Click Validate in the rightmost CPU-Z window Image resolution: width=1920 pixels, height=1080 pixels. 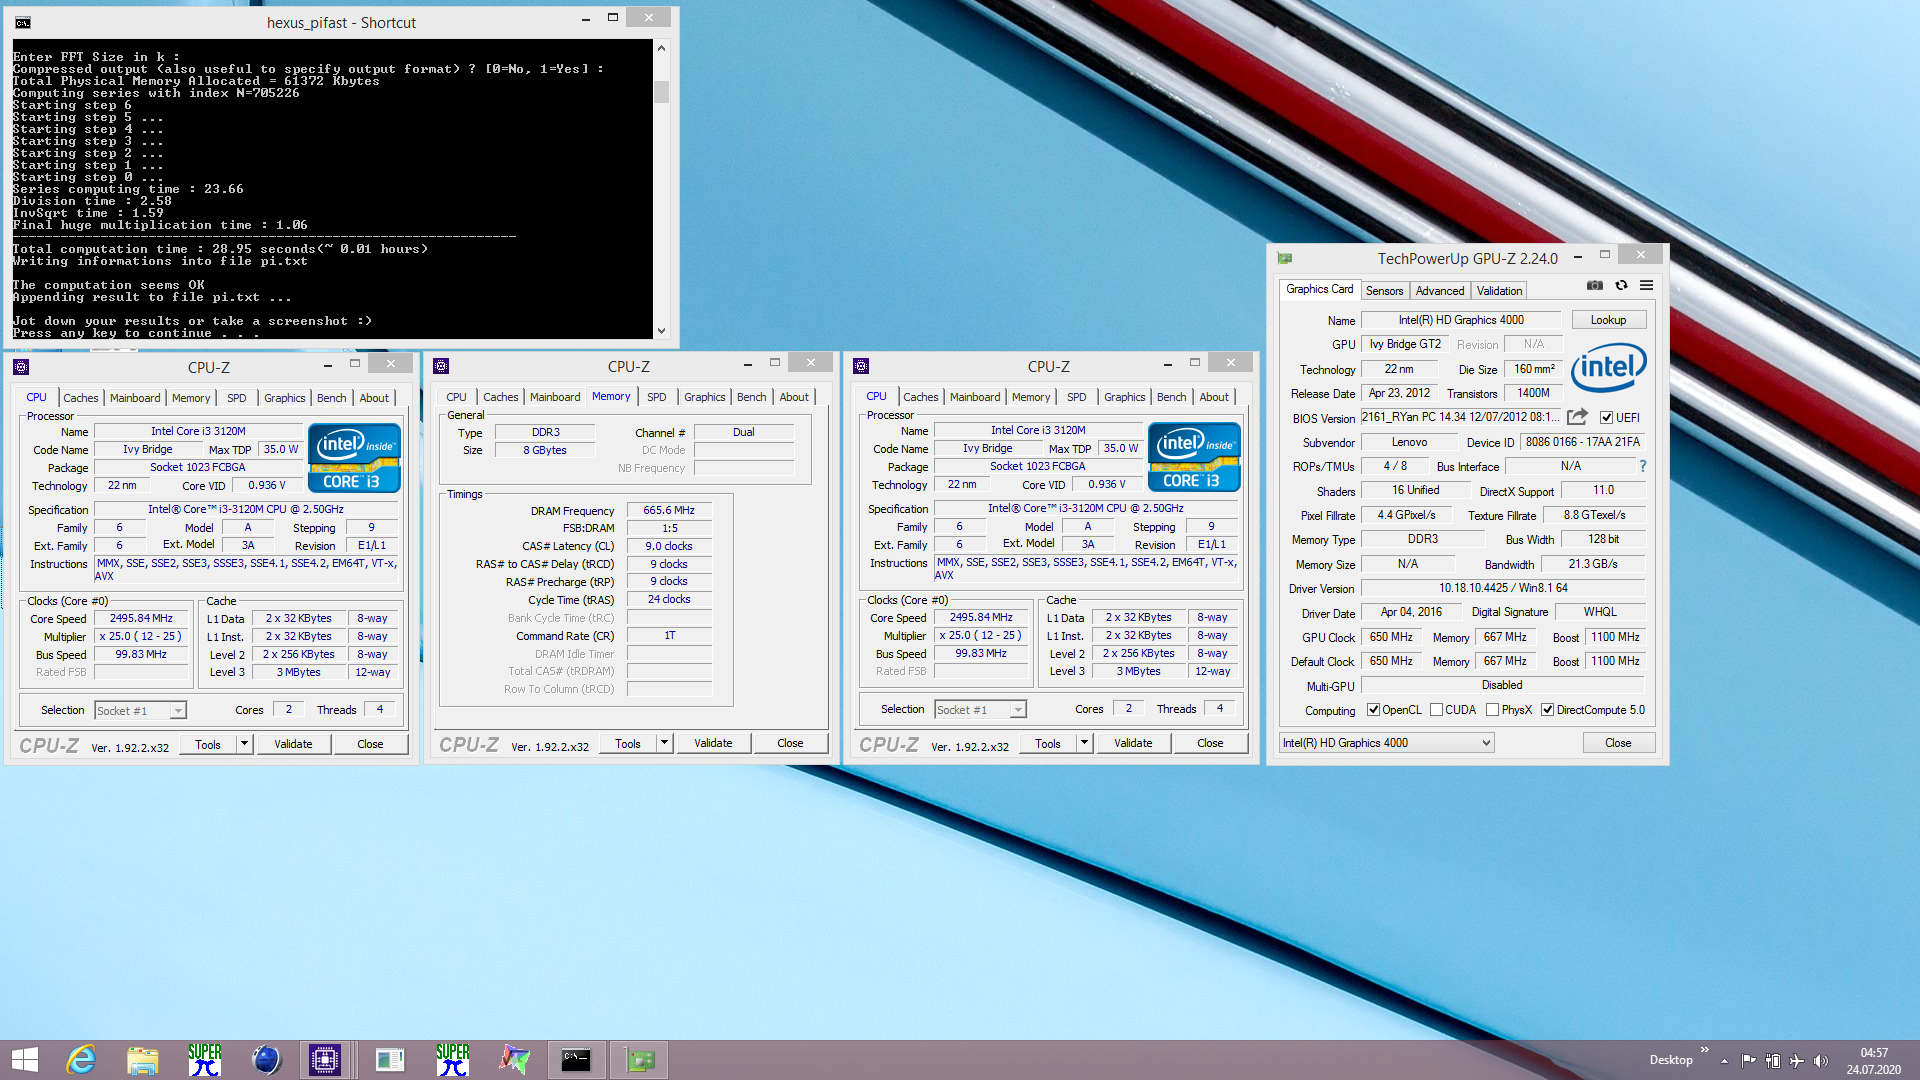pos(1133,743)
